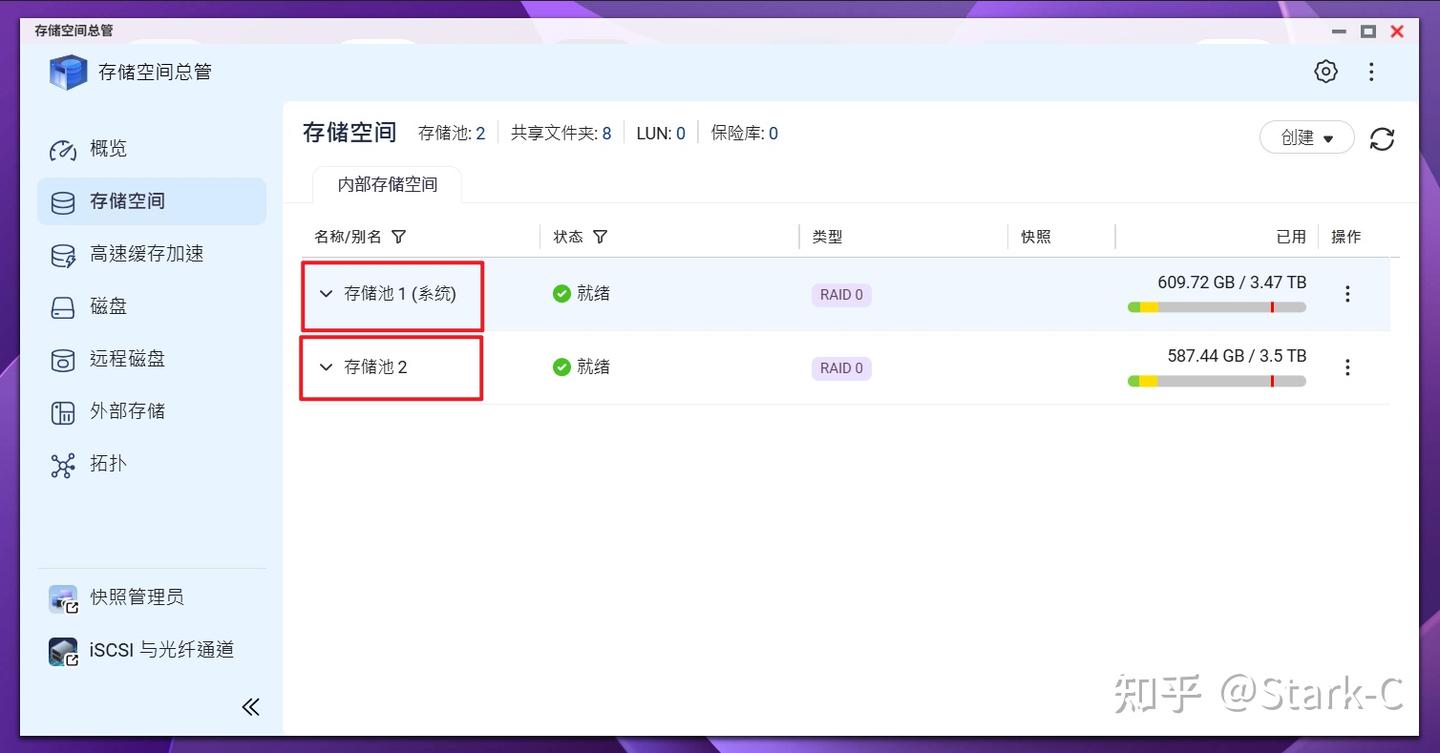
Task: Open actions menu for 存储池 1 row
Action: pos(1347,294)
